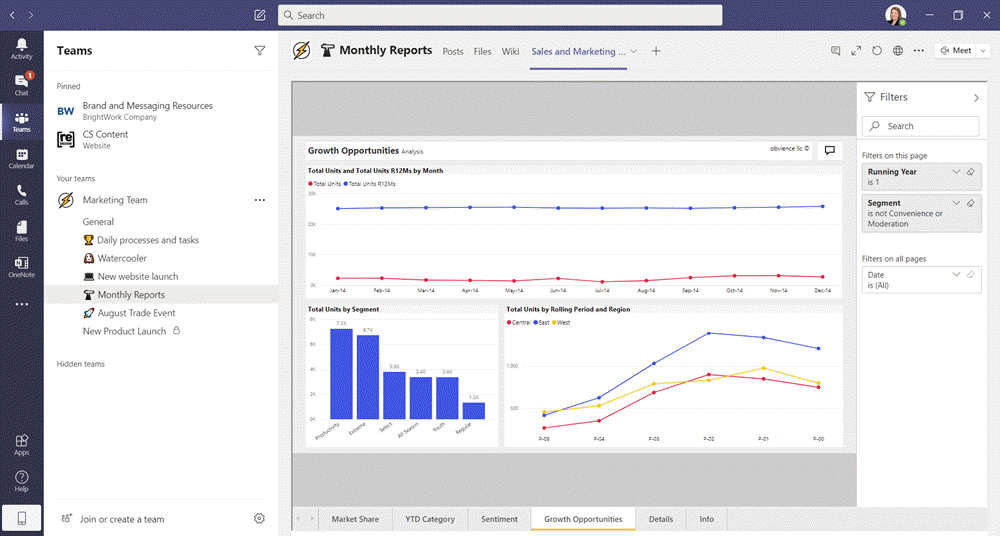Open Chat from the left rail
Viewport: 1000px width, 536px height.
[x=21, y=84]
